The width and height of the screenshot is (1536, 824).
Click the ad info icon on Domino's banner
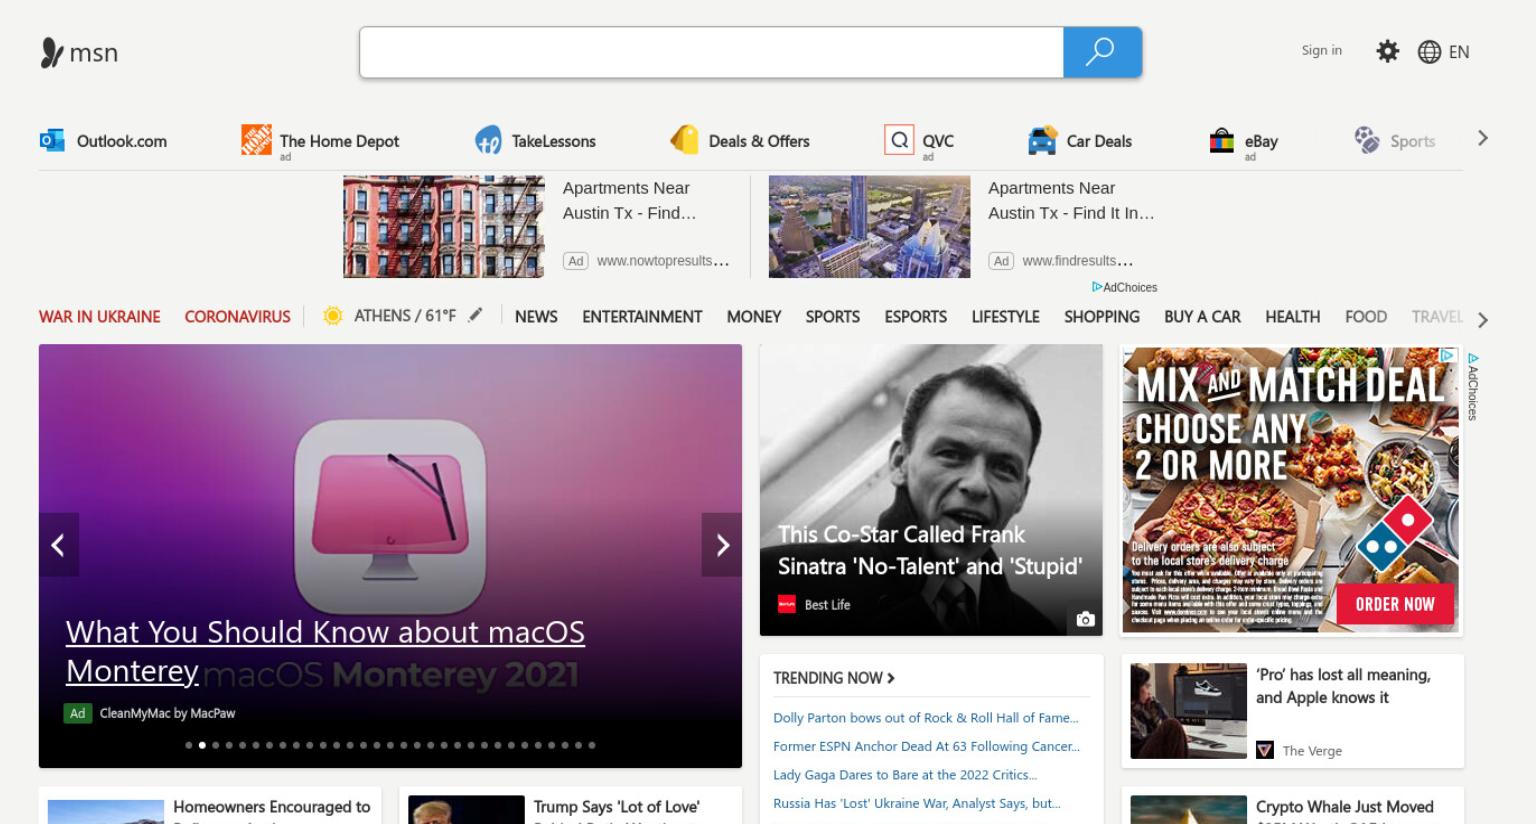pos(1447,355)
